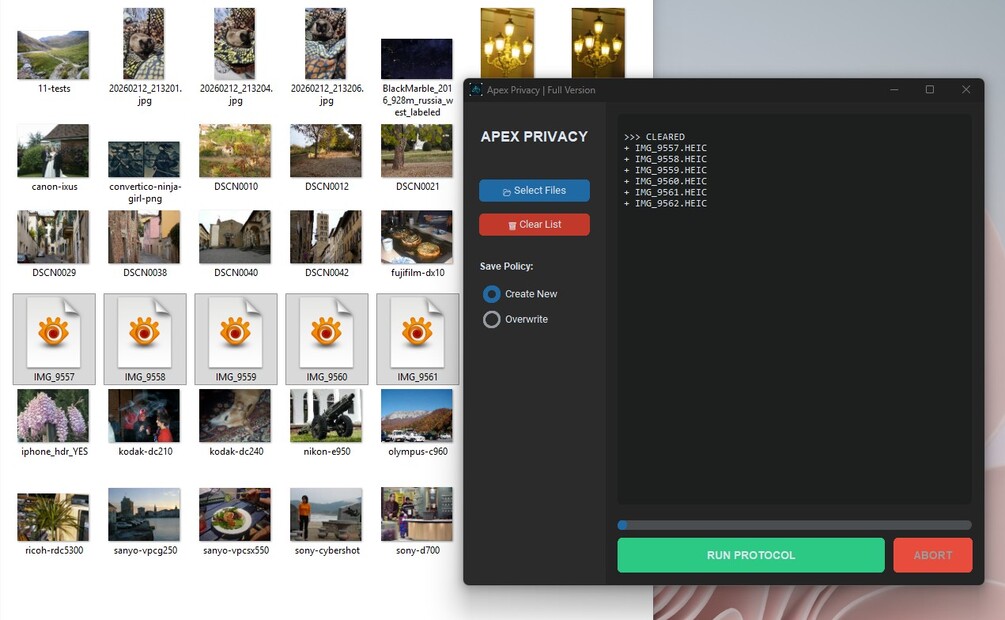Screen dimensions: 1005x620
Task: Start the green RUN PROTOCOL button
Action: coord(751,555)
